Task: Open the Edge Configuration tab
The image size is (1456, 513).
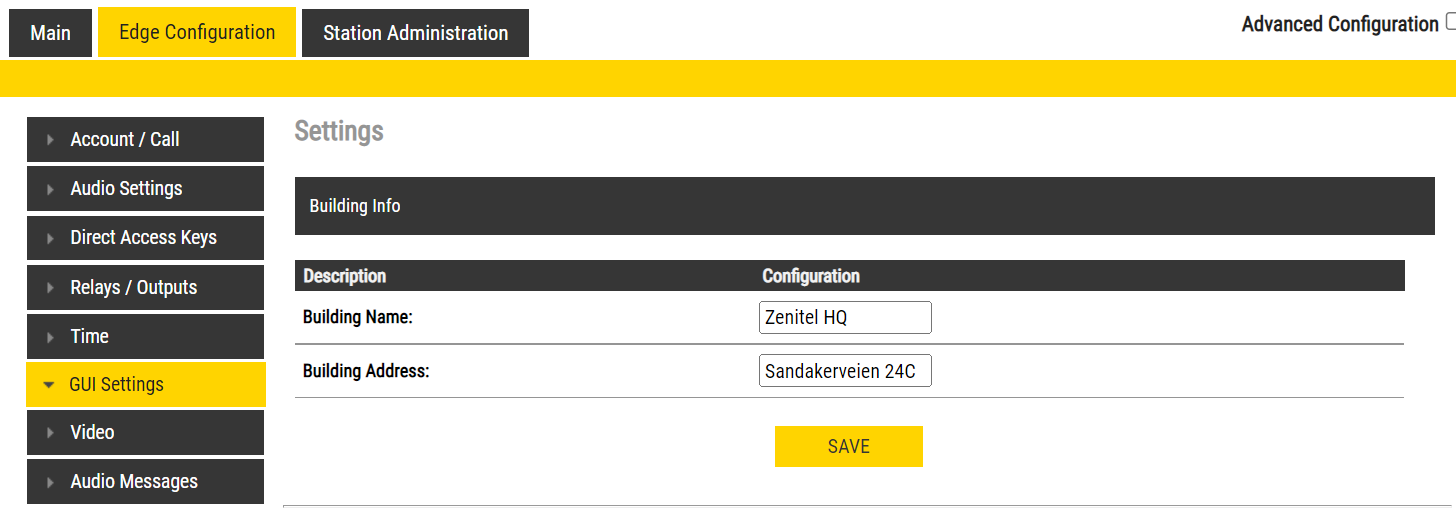Action: (x=197, y=32)
